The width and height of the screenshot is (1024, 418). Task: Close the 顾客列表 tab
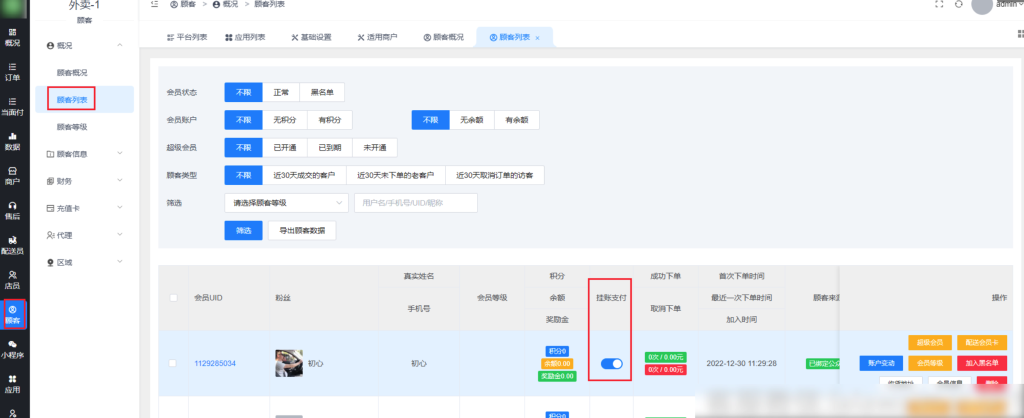pos(537,38)
